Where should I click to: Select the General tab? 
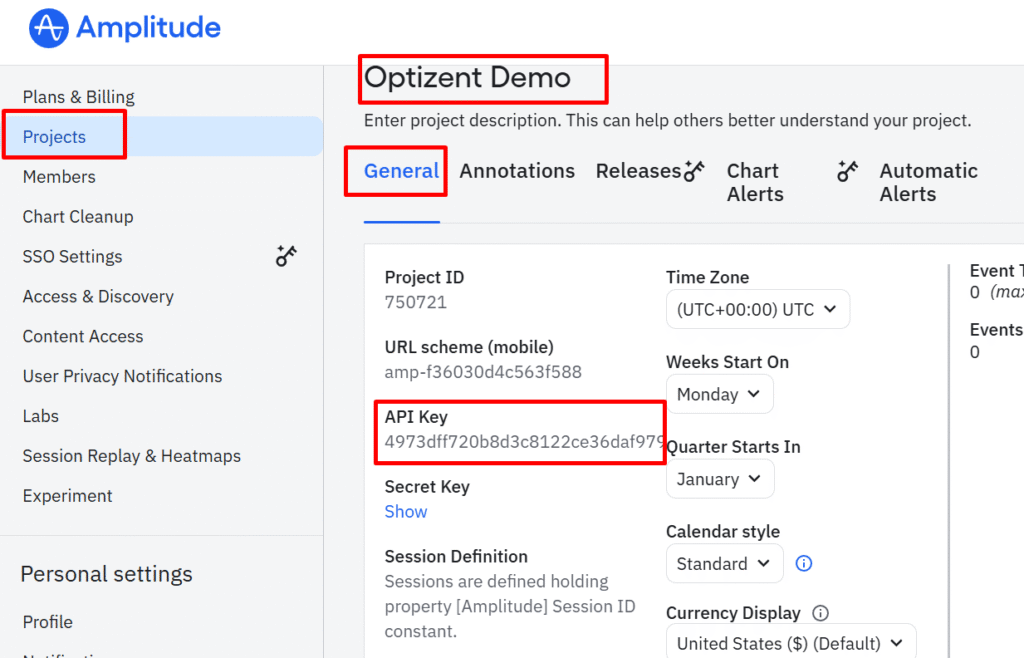[x=401, y=171]
